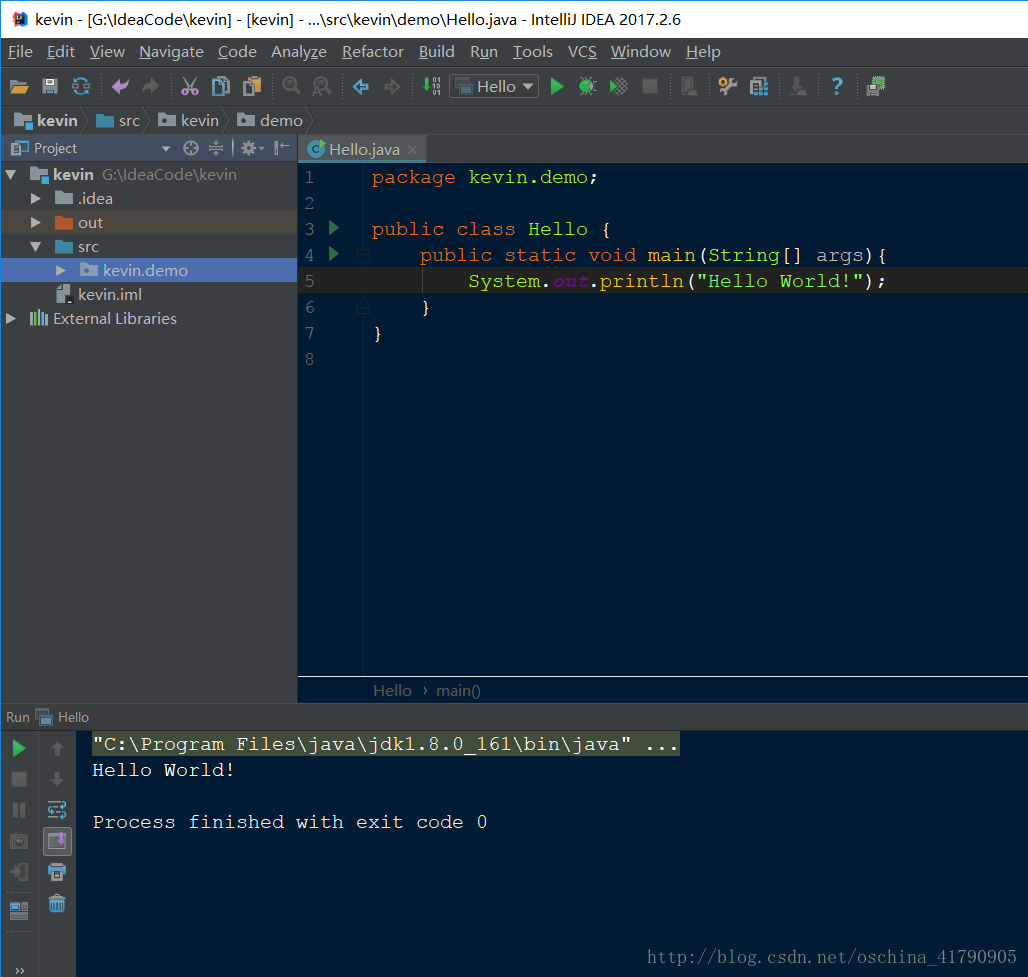
Task: Run the Hello application with green toolbar icon
Action: (x=557, y=86)
